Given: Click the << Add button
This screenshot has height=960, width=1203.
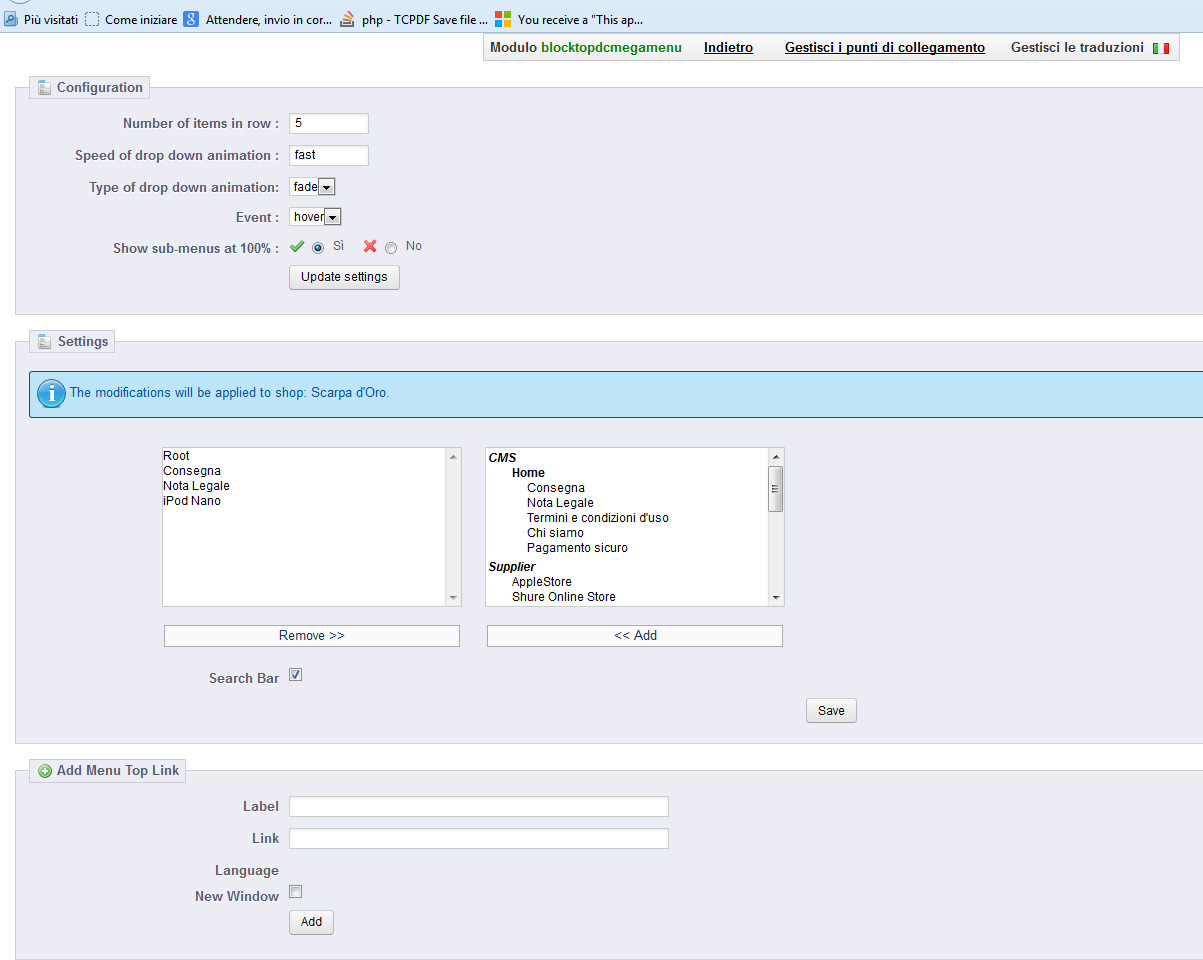Looking at the screenshot, I should 635,636.
